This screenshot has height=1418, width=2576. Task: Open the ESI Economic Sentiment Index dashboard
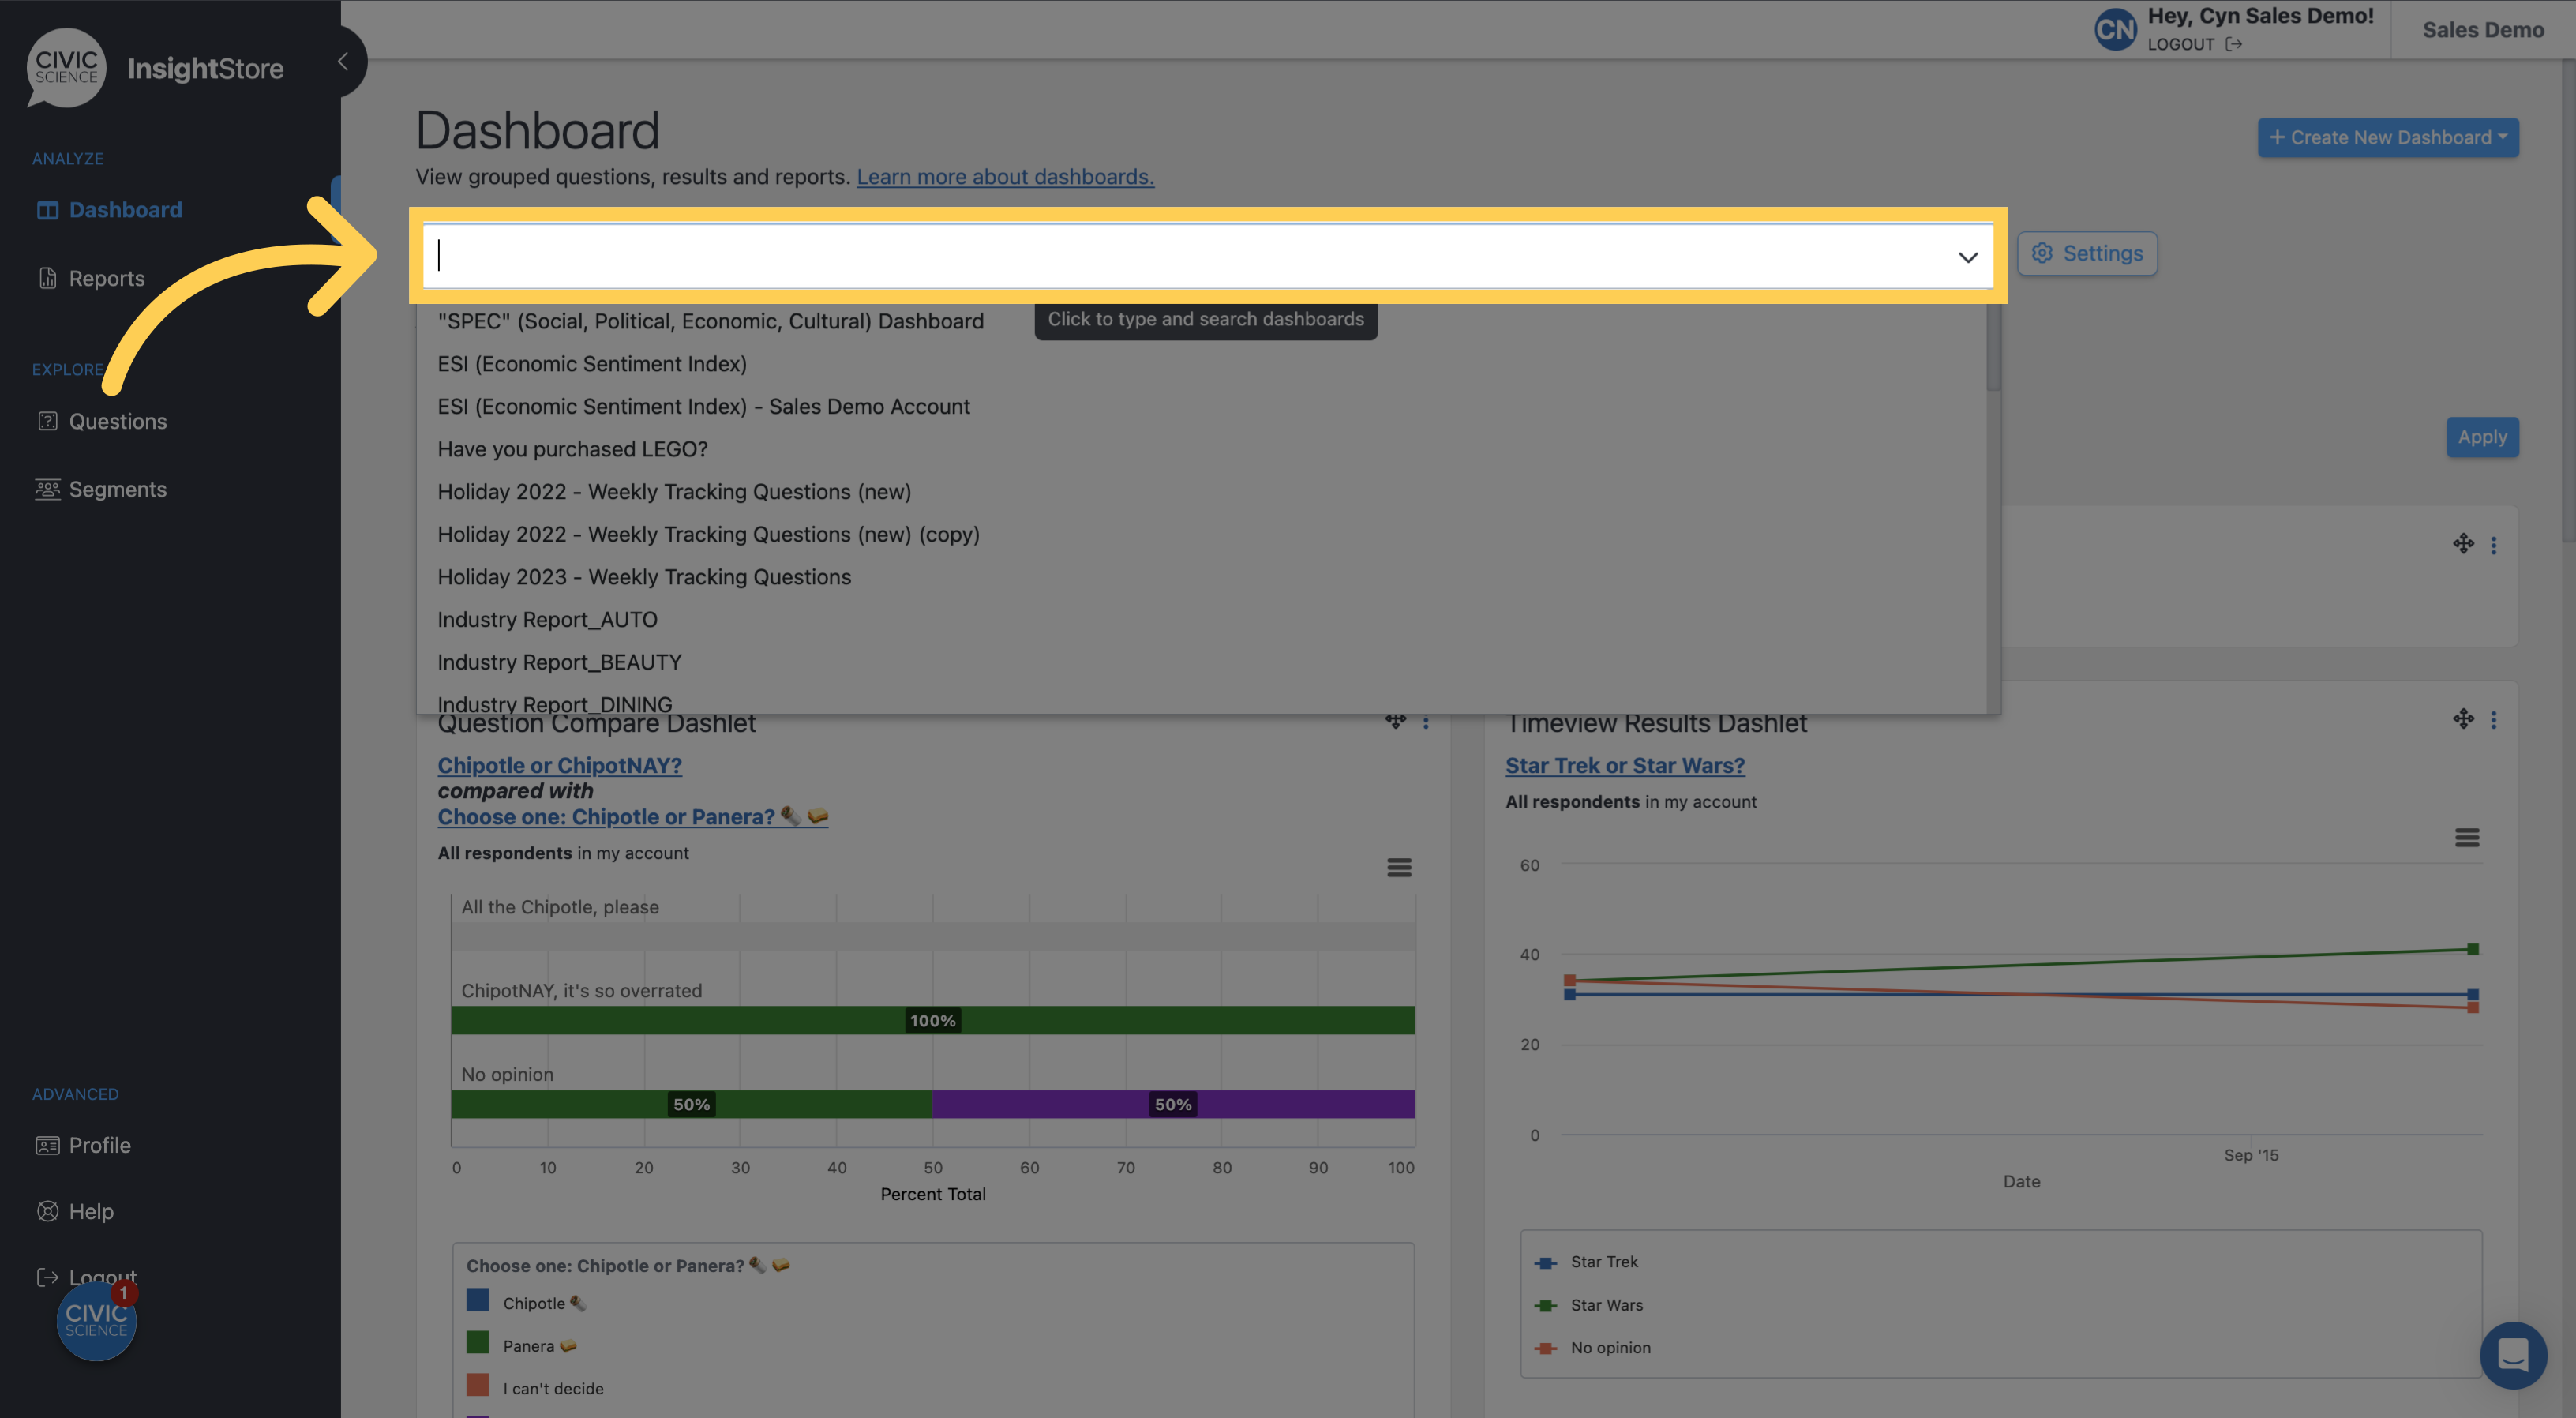point(591,363)
